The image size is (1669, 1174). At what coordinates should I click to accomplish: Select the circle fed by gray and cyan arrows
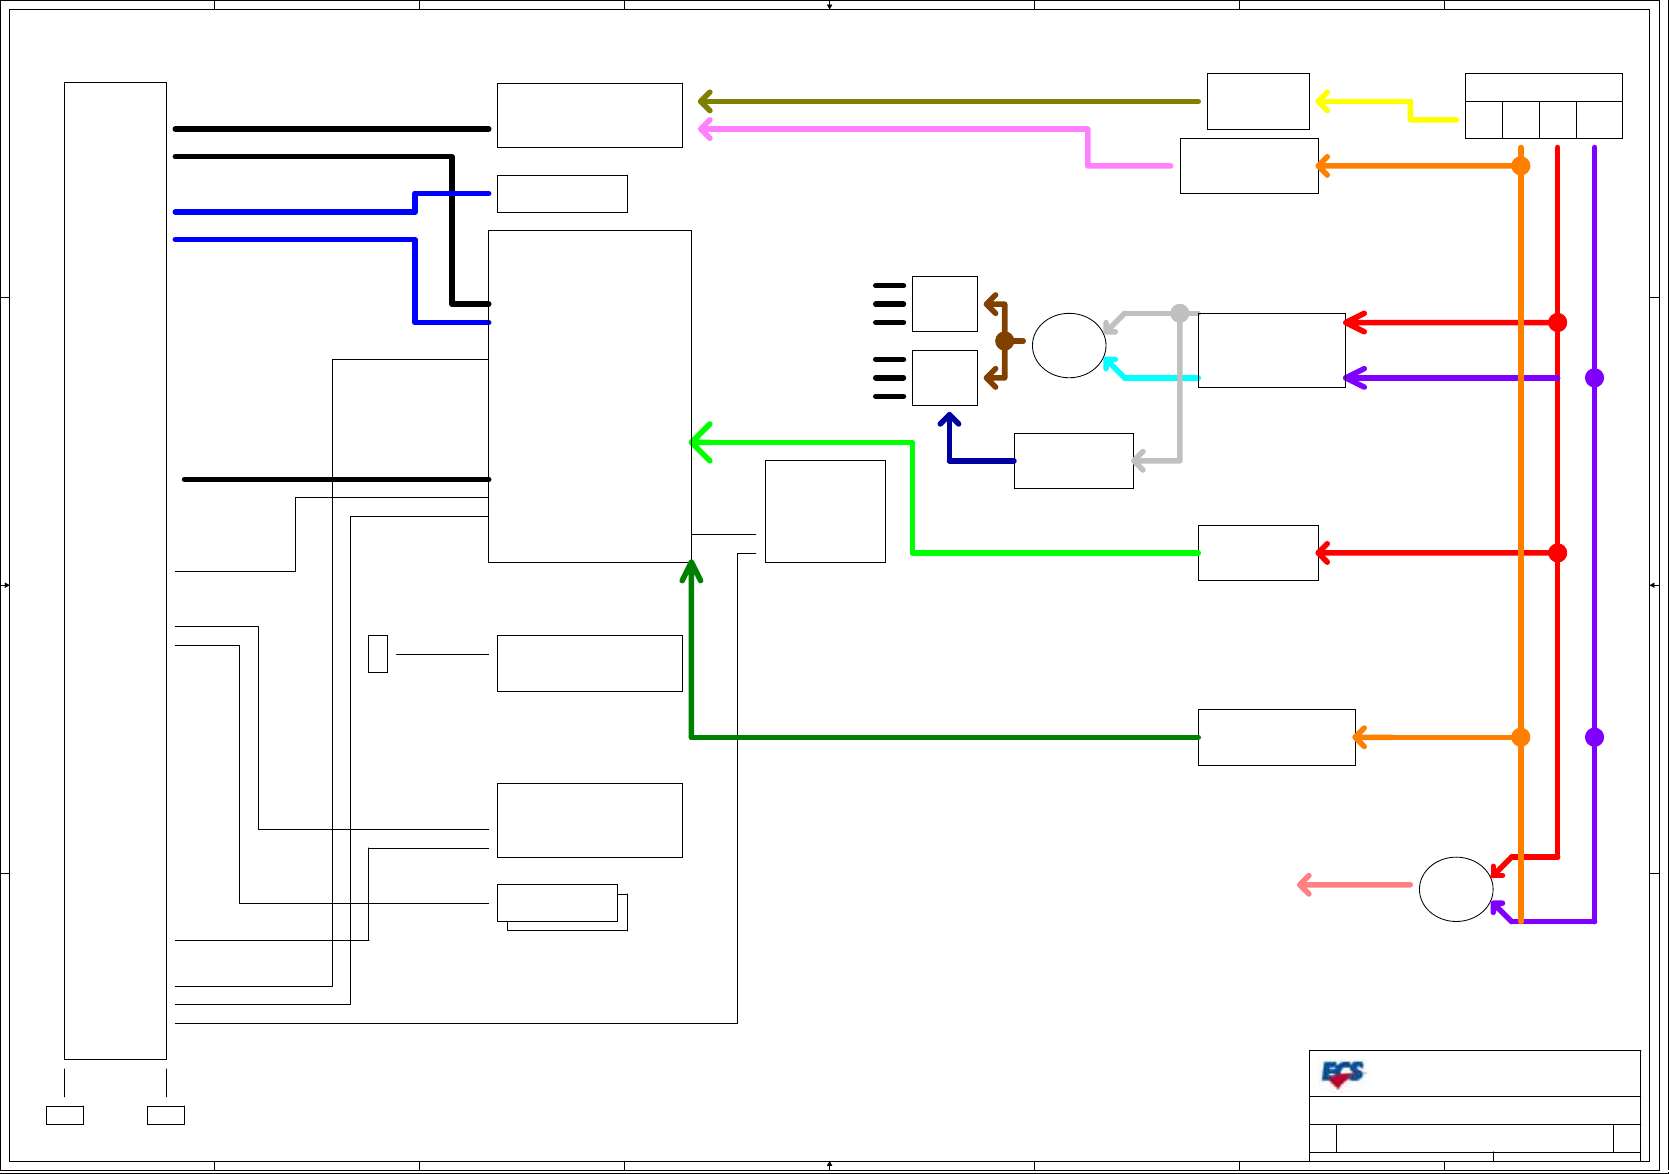point(1069,345)
